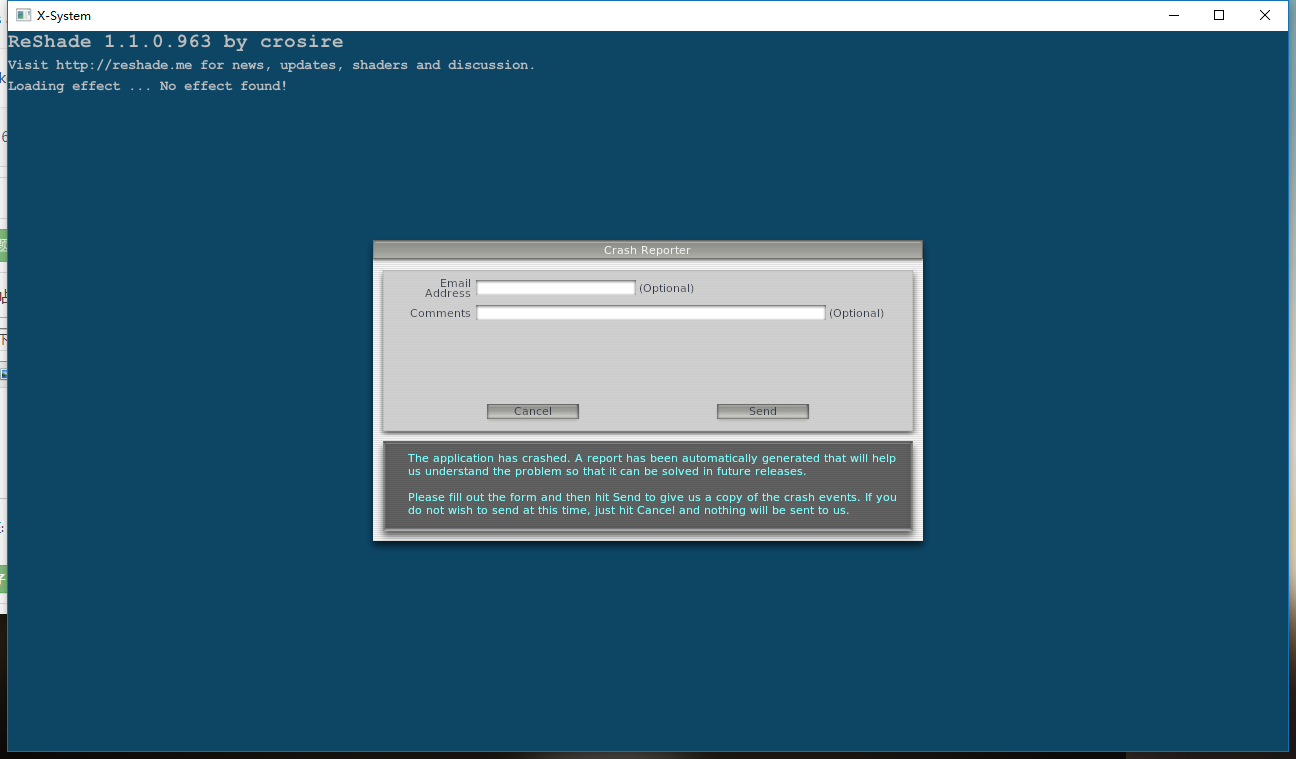Screen dimensions: 1296x759
Task: Cancel the crash report
Action: click(x=533, y=411)
